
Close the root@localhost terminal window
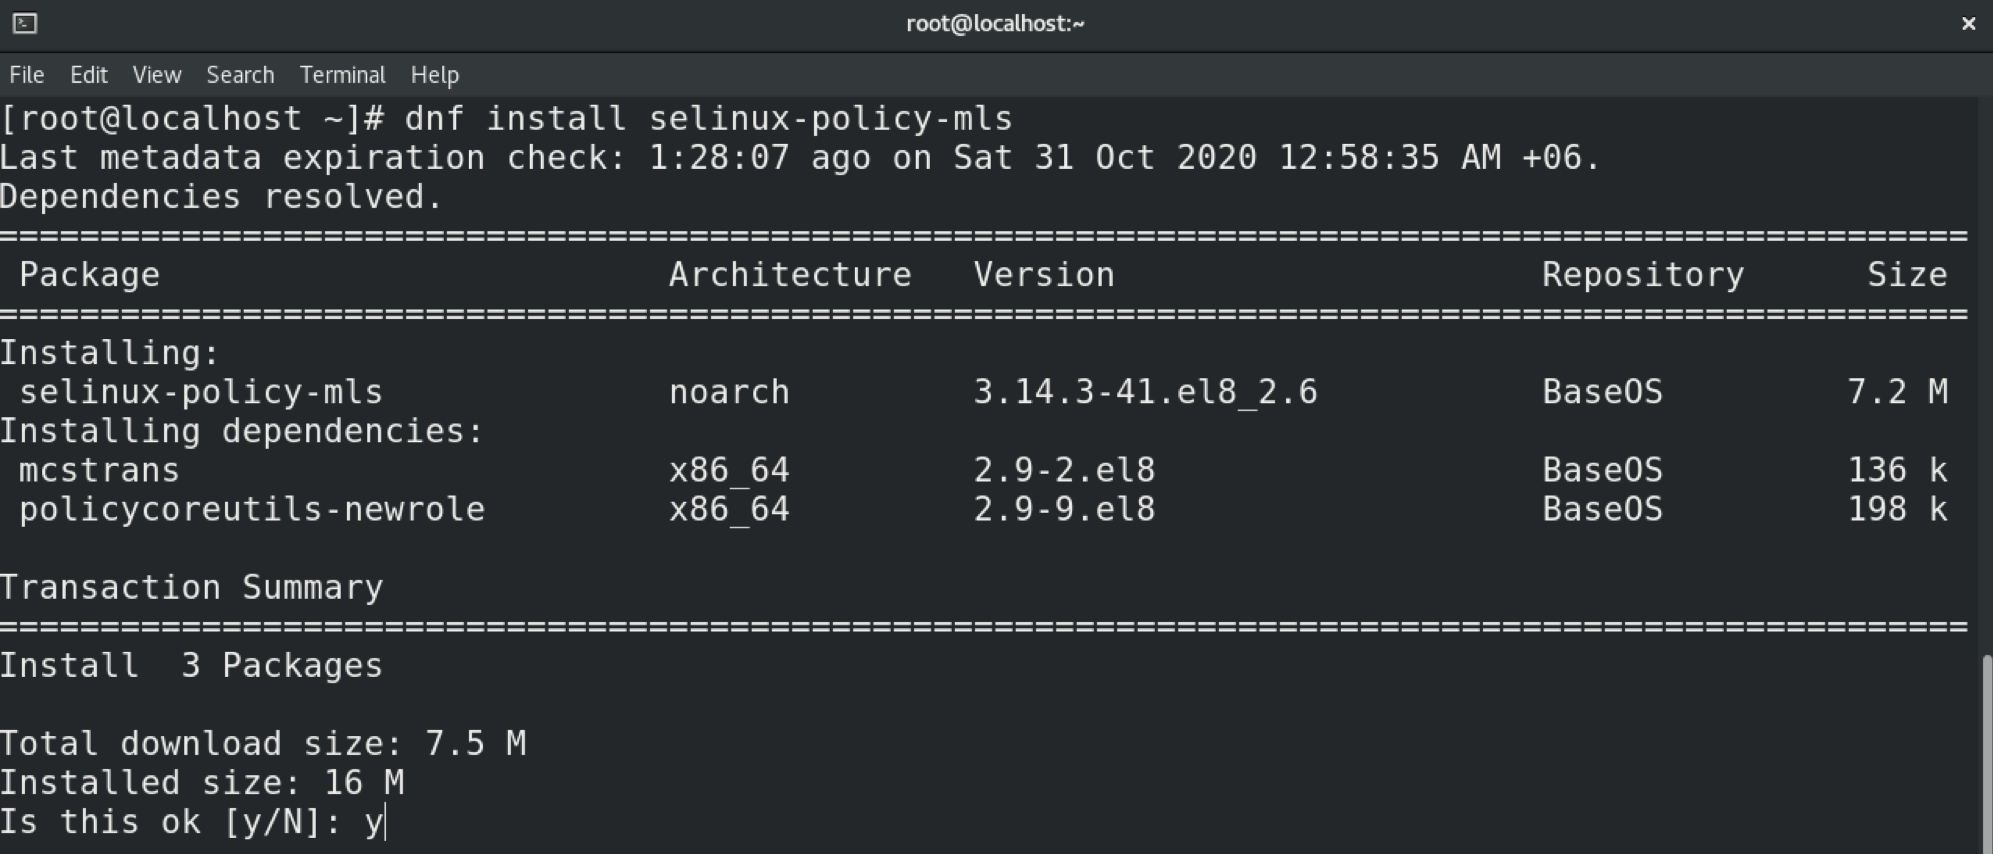tap(1968, 23)
